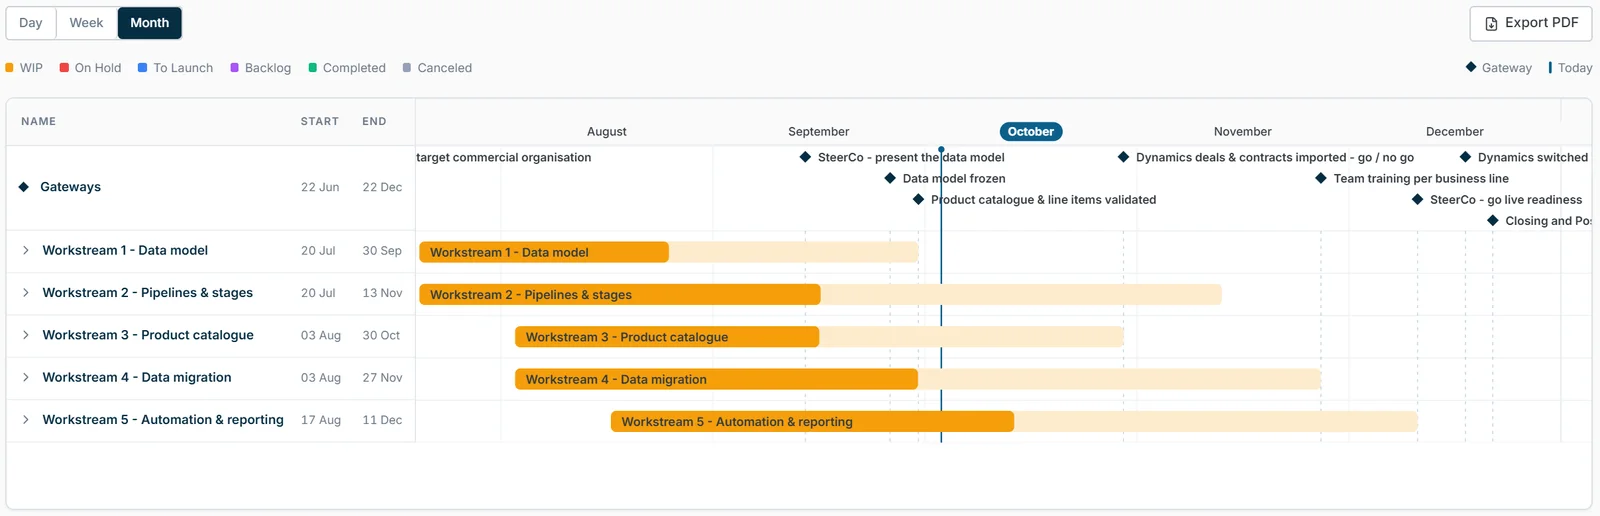Click SteerCo present the data model diamond
Viewport: 1600px width, 516px height.
pos(805,157)
